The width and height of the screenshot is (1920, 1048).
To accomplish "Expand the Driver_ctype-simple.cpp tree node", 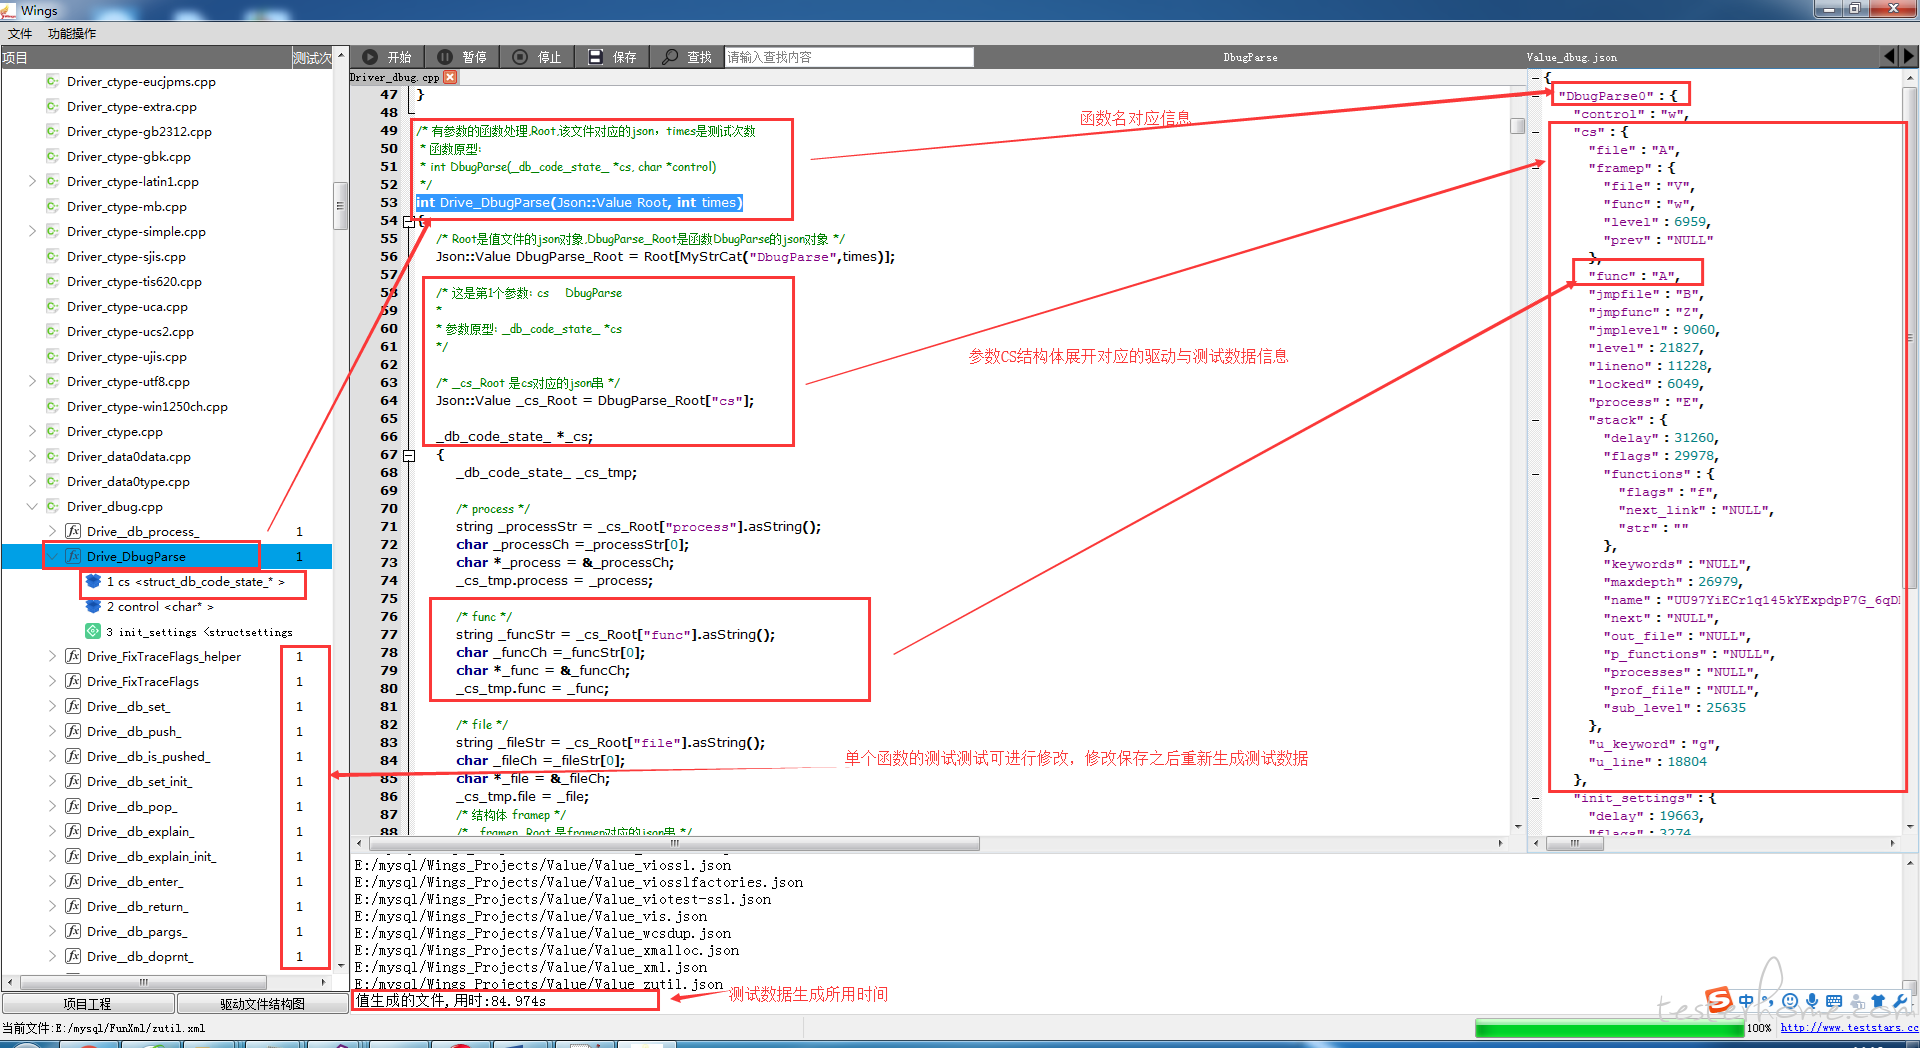I will [x=32, y=231].
